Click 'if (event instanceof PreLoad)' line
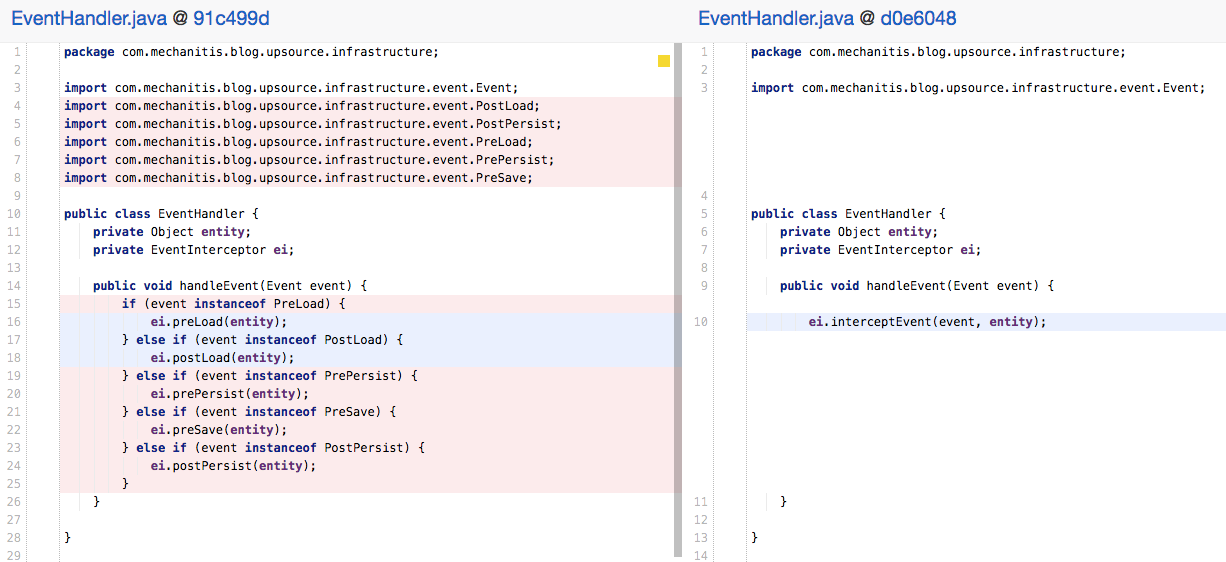The height and width of the screenshot is (562, 1226). tap(234, 304)
